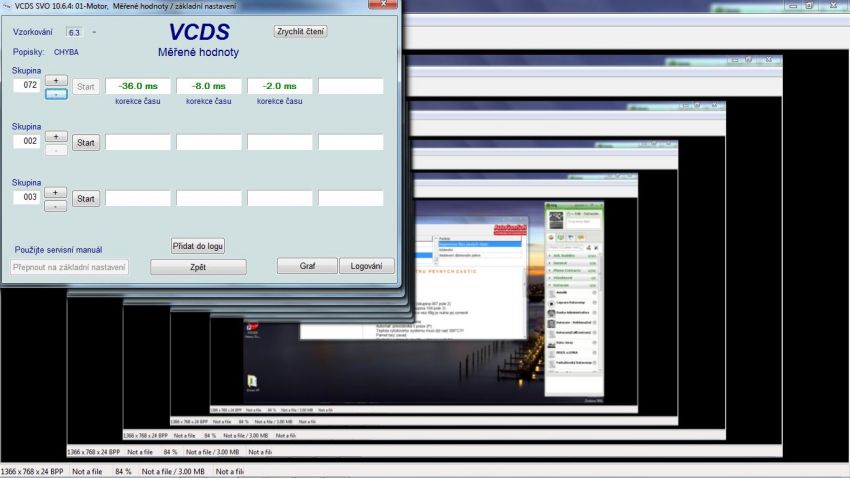Click the -2.0 ms measured value field
The image size is (850, 478).
tap(280, 86)
